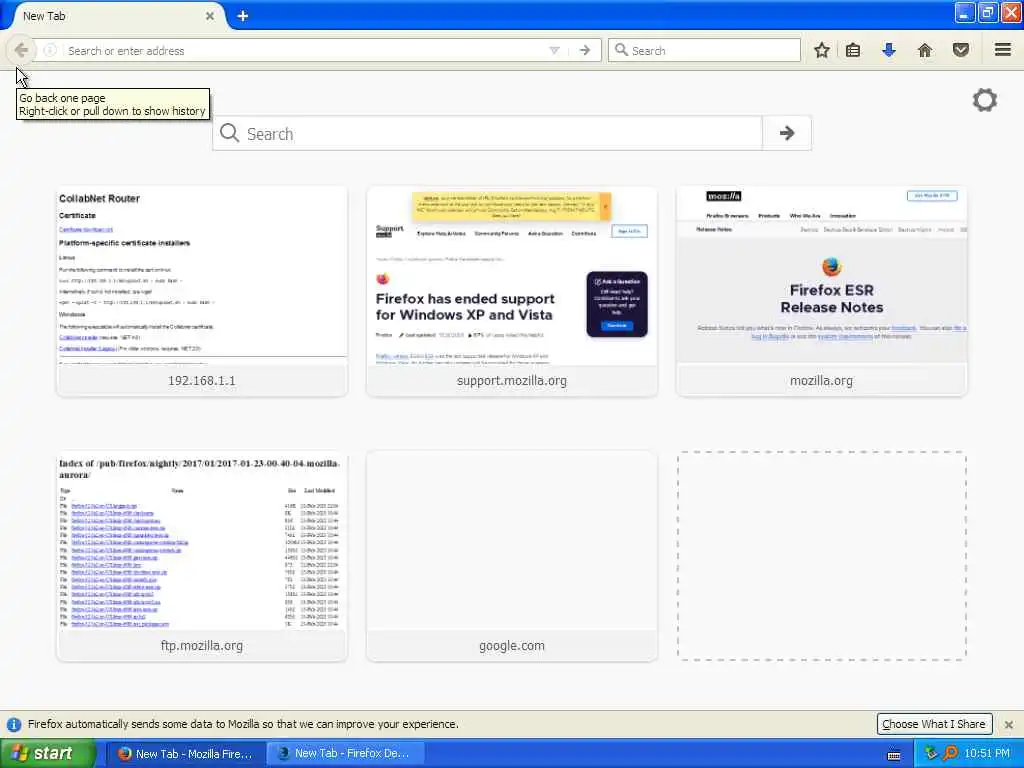1024x768 pixels.
Task: Open the google.com tile
Action: pyautogui.click(x=511, y=556)
